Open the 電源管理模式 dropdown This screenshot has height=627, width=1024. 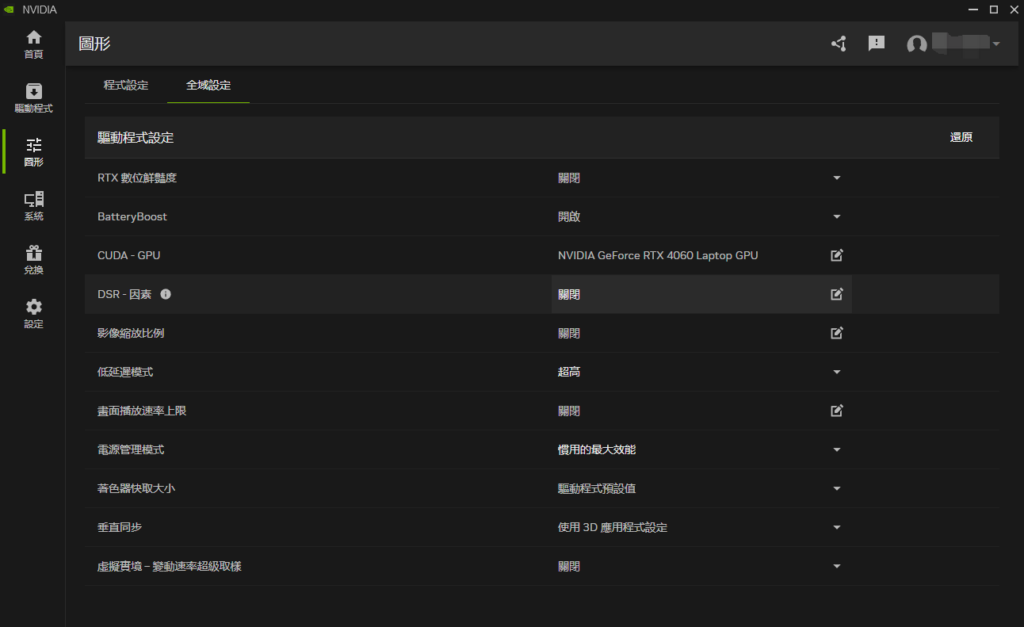pyautogui.click(x=836, y=449)
